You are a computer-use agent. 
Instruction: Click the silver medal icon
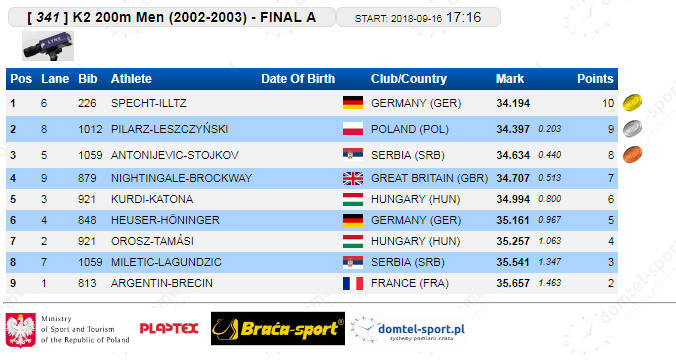point(632,128)
